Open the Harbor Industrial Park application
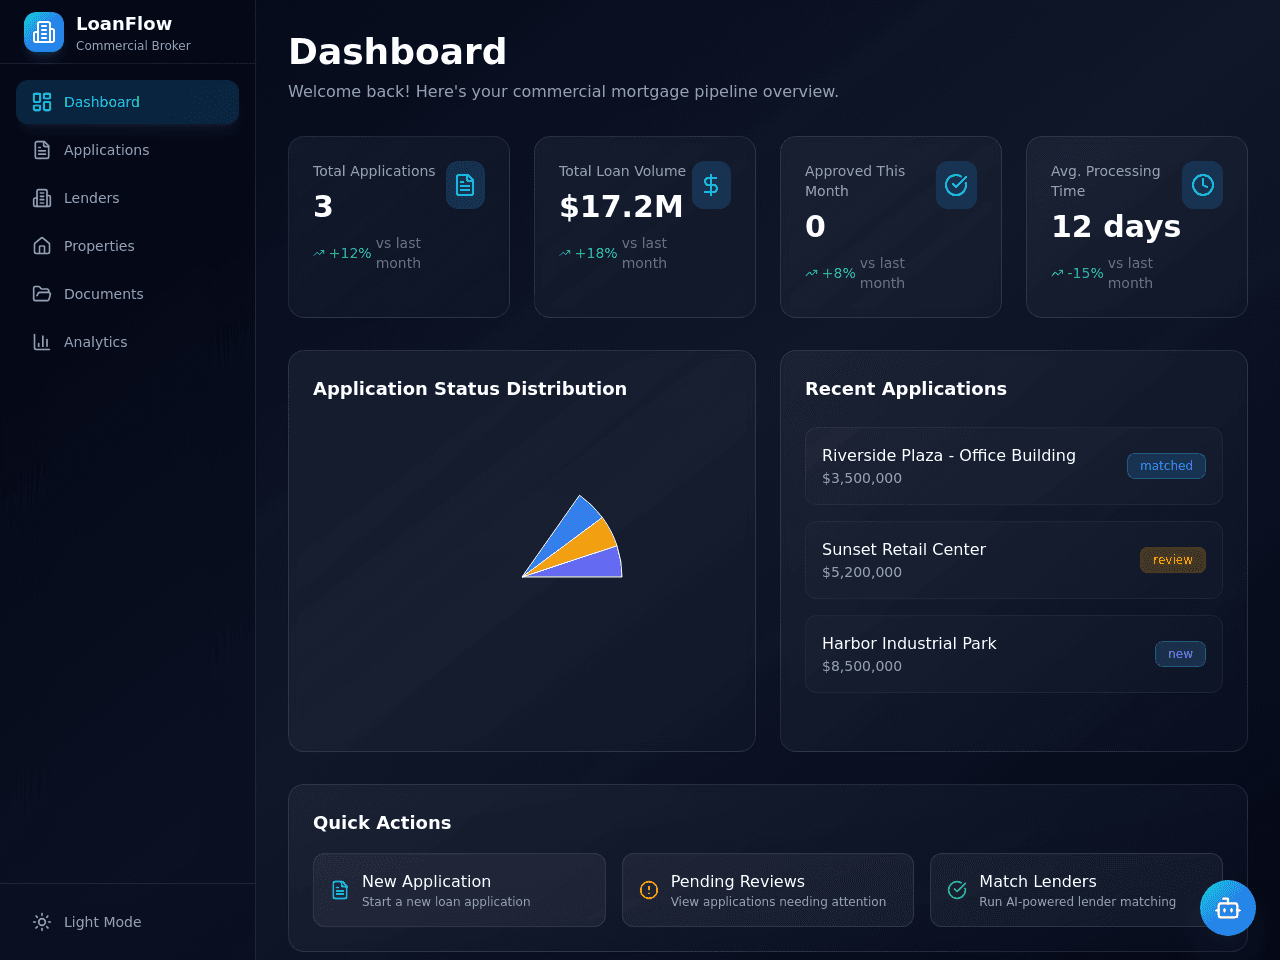The image size is (1280, 960). (x=1014, y=654)
